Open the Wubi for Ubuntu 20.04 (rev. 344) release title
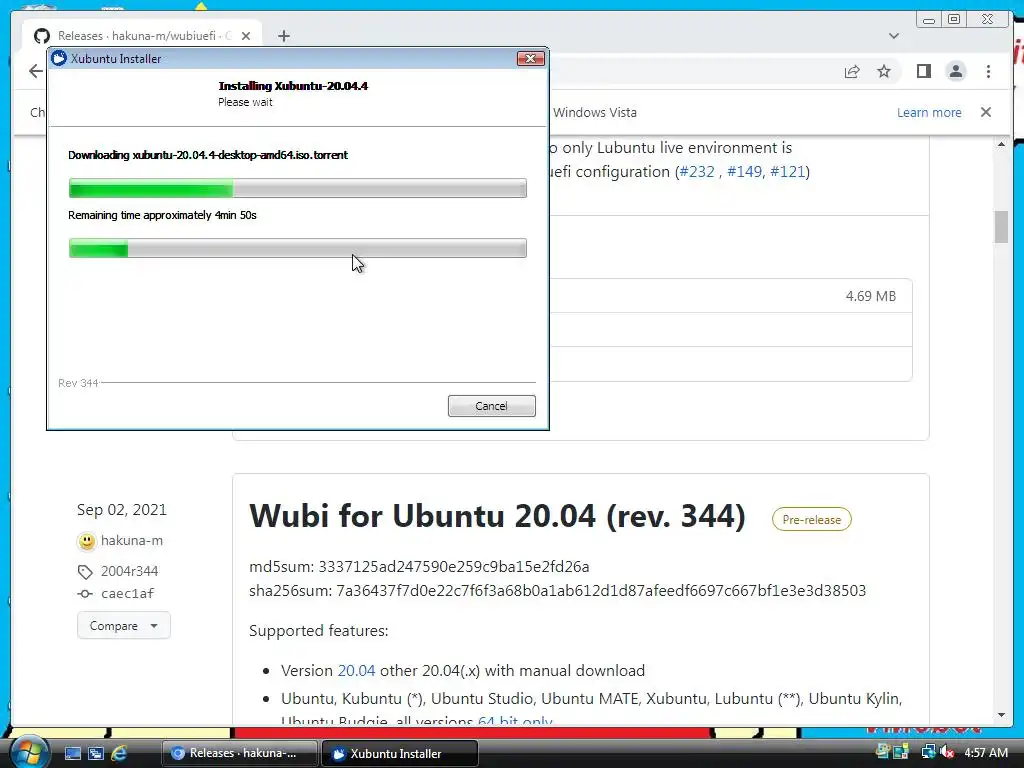1024x768 pixels. click(x=497, y=516)
